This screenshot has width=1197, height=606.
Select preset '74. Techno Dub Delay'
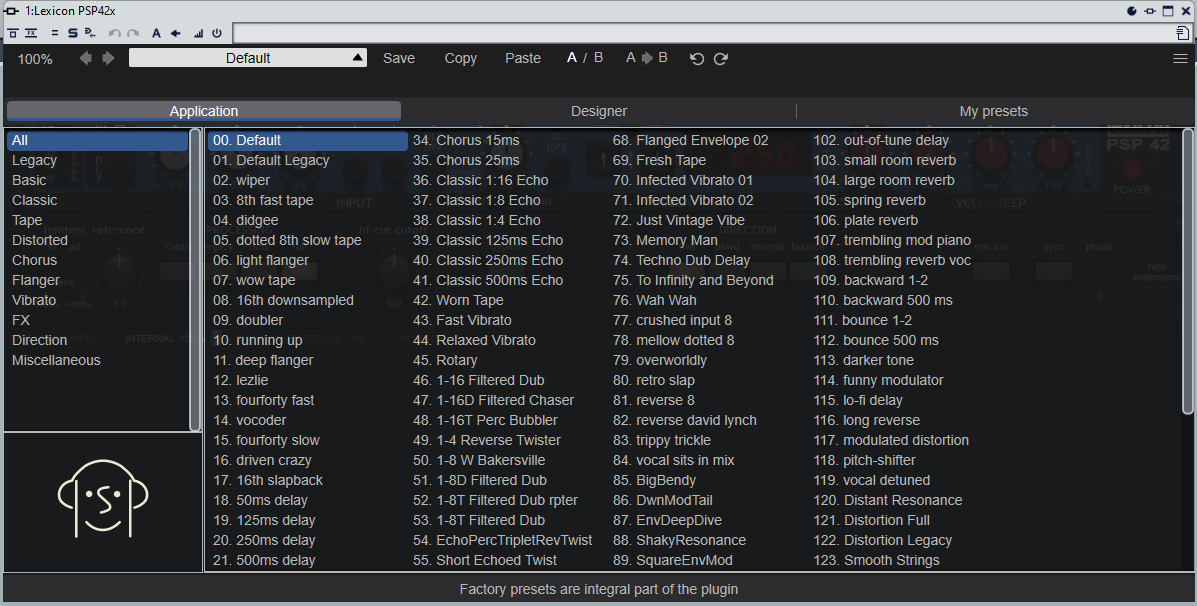pyautogui.click(x=709, y=260)
